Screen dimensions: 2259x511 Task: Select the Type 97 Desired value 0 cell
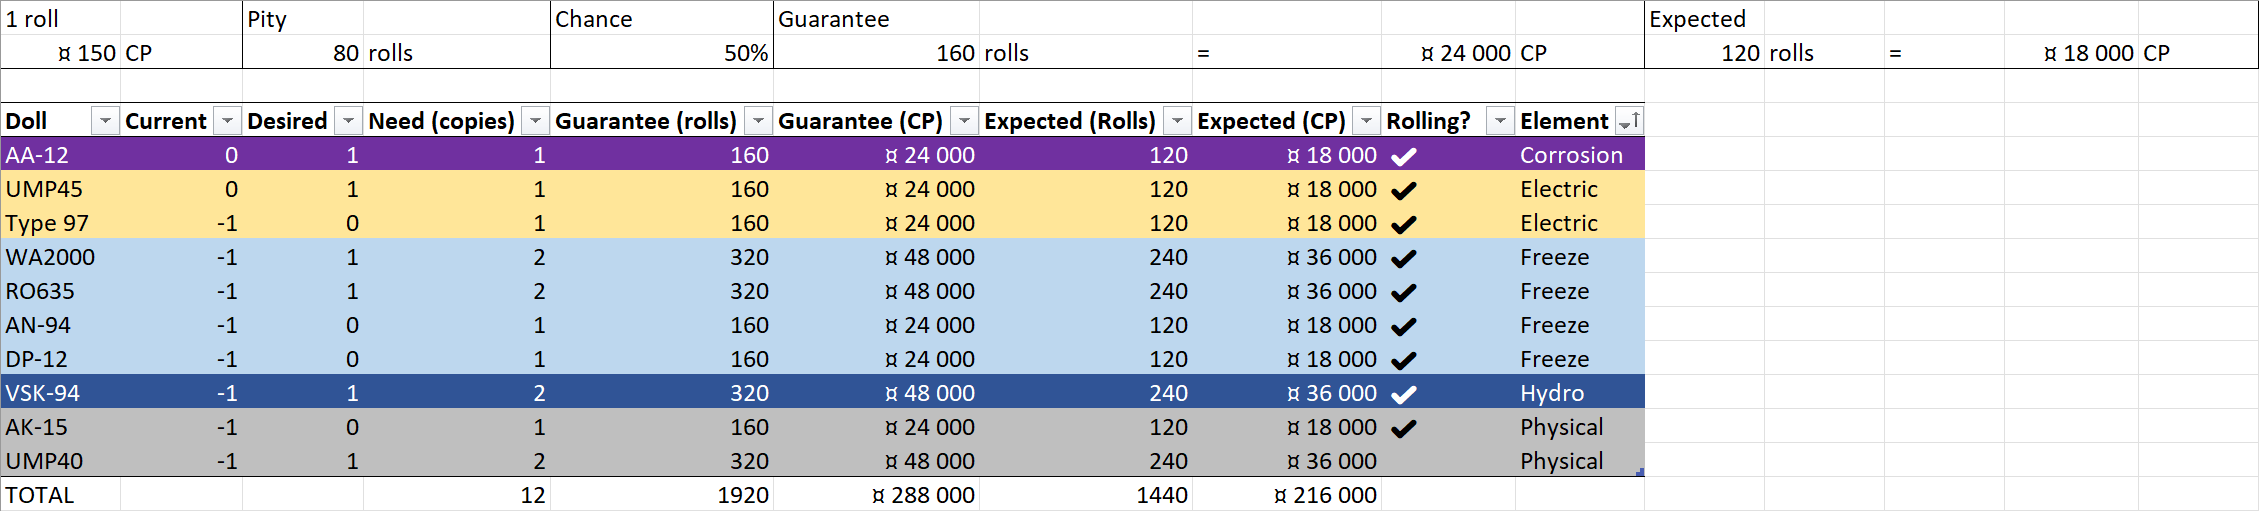[x=303, y=223]
